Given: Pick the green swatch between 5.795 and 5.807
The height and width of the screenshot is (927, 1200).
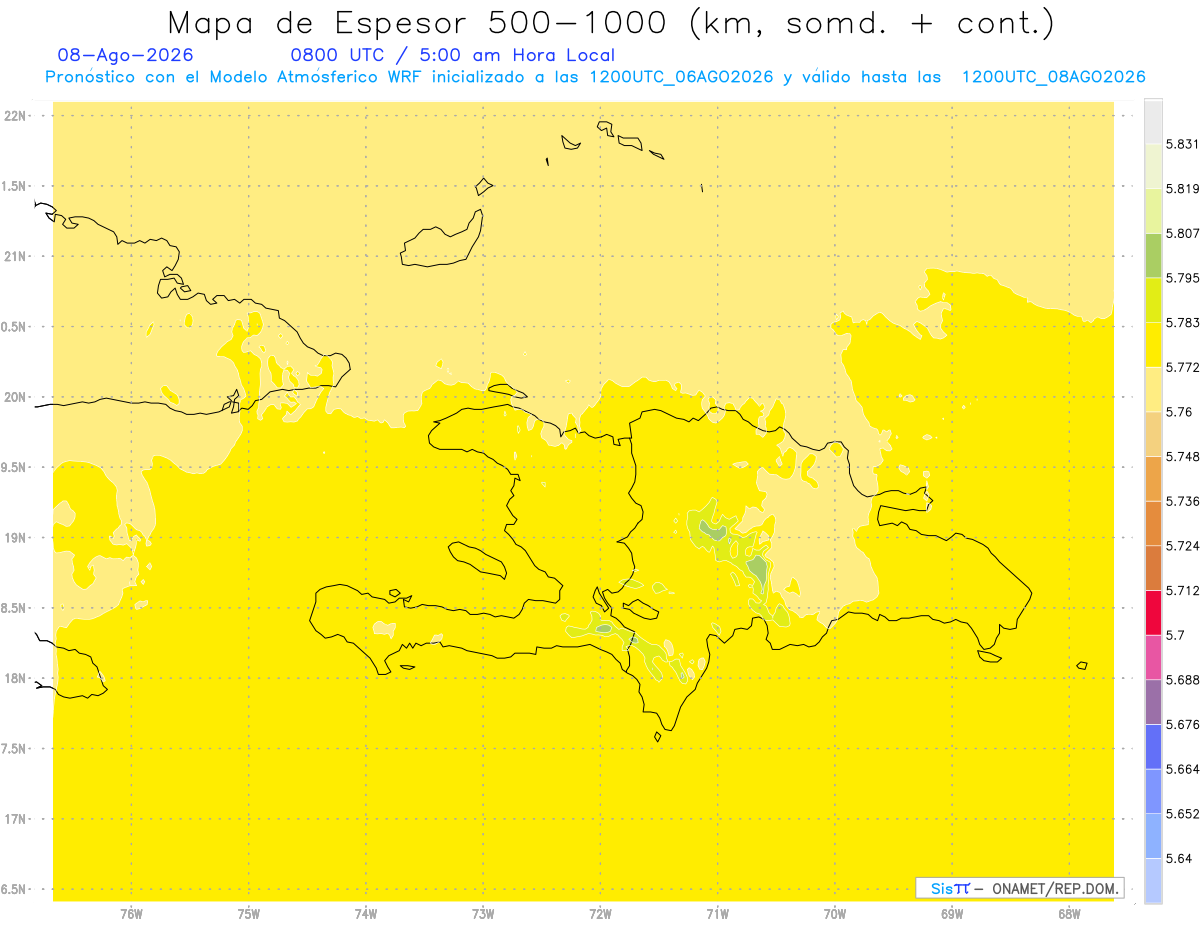Looking at the screenshot, I should tap(1153, 255).
